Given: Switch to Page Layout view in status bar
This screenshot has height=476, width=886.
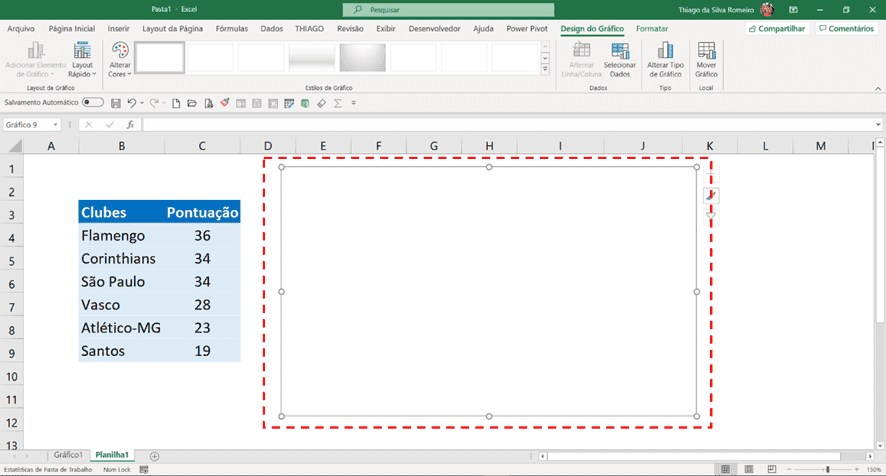Looking at the screenshot, I should coord(749,469).
